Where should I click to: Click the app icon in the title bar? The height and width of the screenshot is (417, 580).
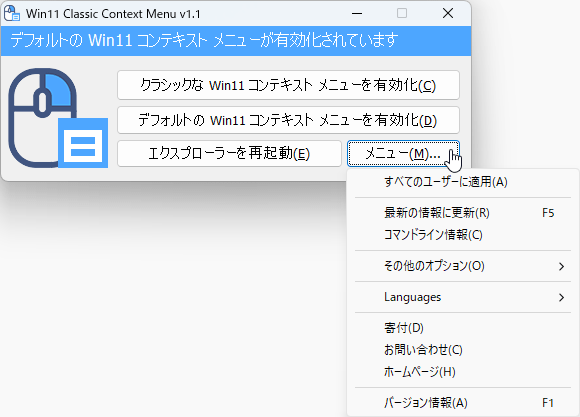point(12,14)
